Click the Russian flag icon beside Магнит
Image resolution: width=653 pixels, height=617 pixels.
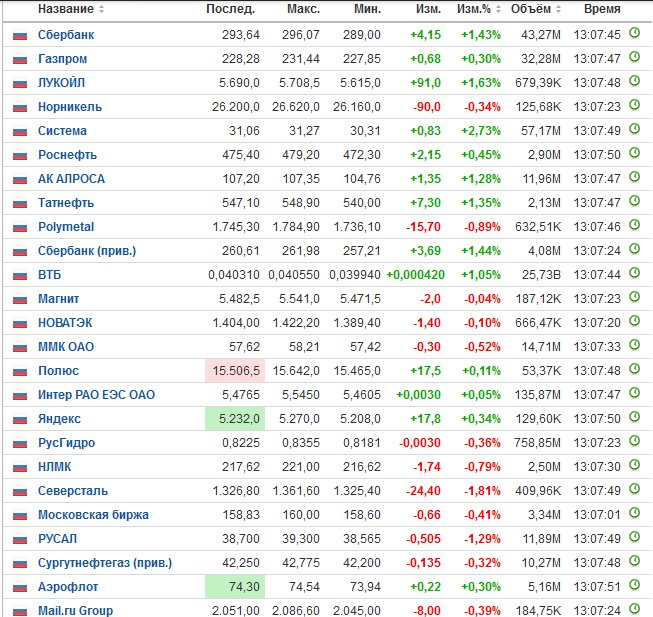tap(20, 300)
